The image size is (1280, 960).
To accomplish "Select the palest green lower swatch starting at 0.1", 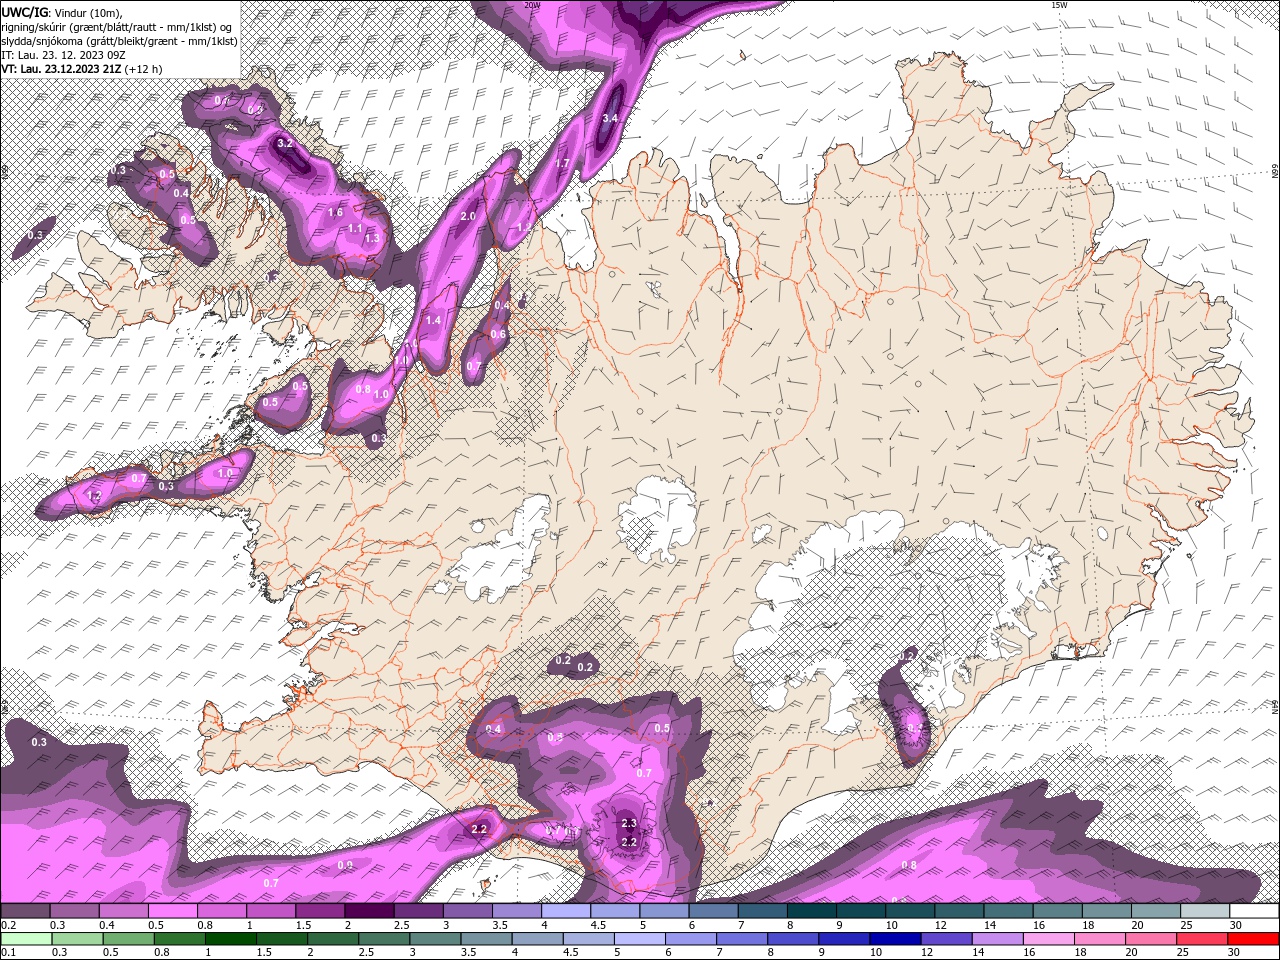I will tap(26, 939).
